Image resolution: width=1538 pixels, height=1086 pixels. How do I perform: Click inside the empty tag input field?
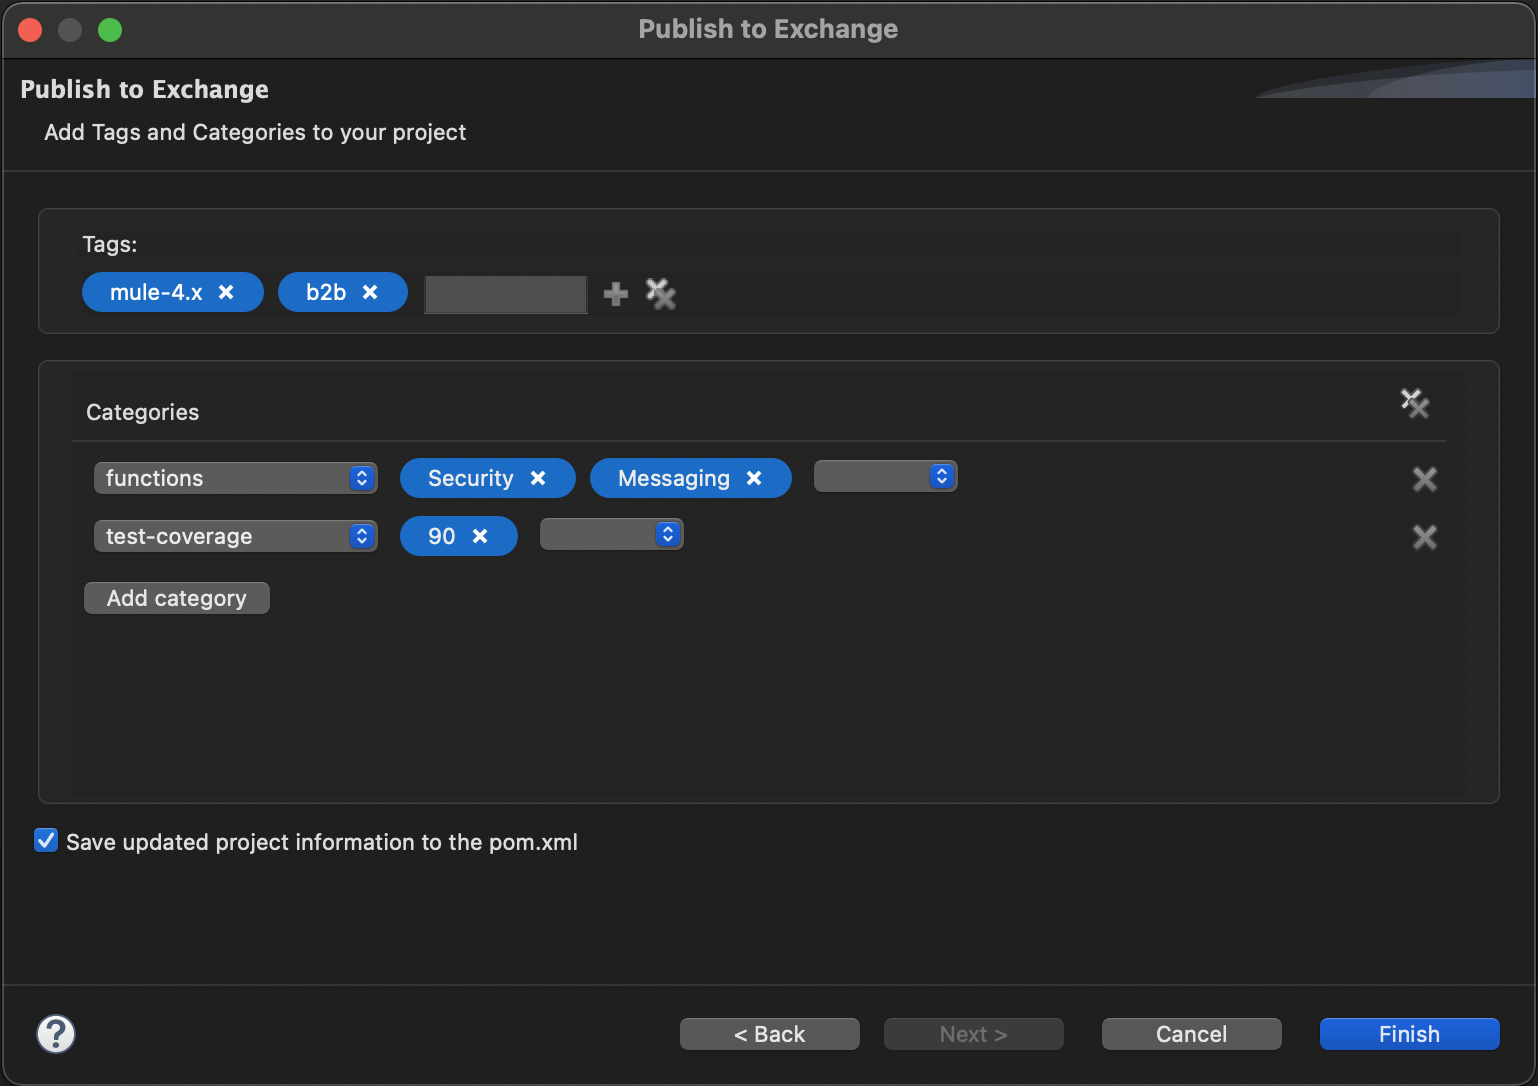(505, 294)
